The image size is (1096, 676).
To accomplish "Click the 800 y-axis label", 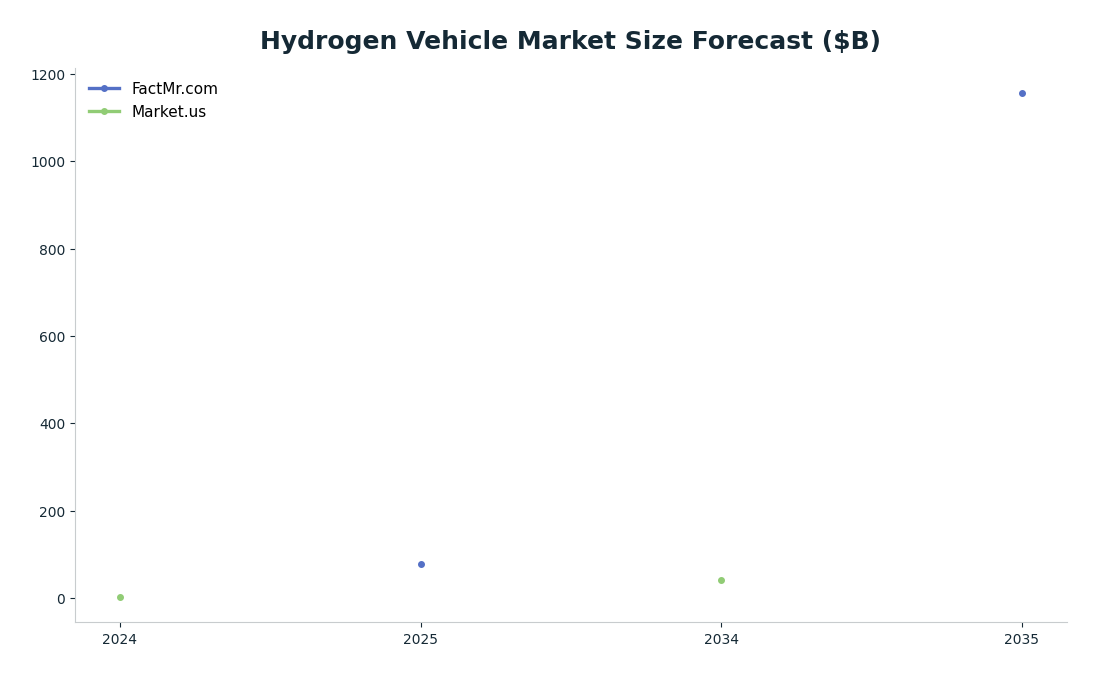I will pyautogui.click(x=52, y=250).
